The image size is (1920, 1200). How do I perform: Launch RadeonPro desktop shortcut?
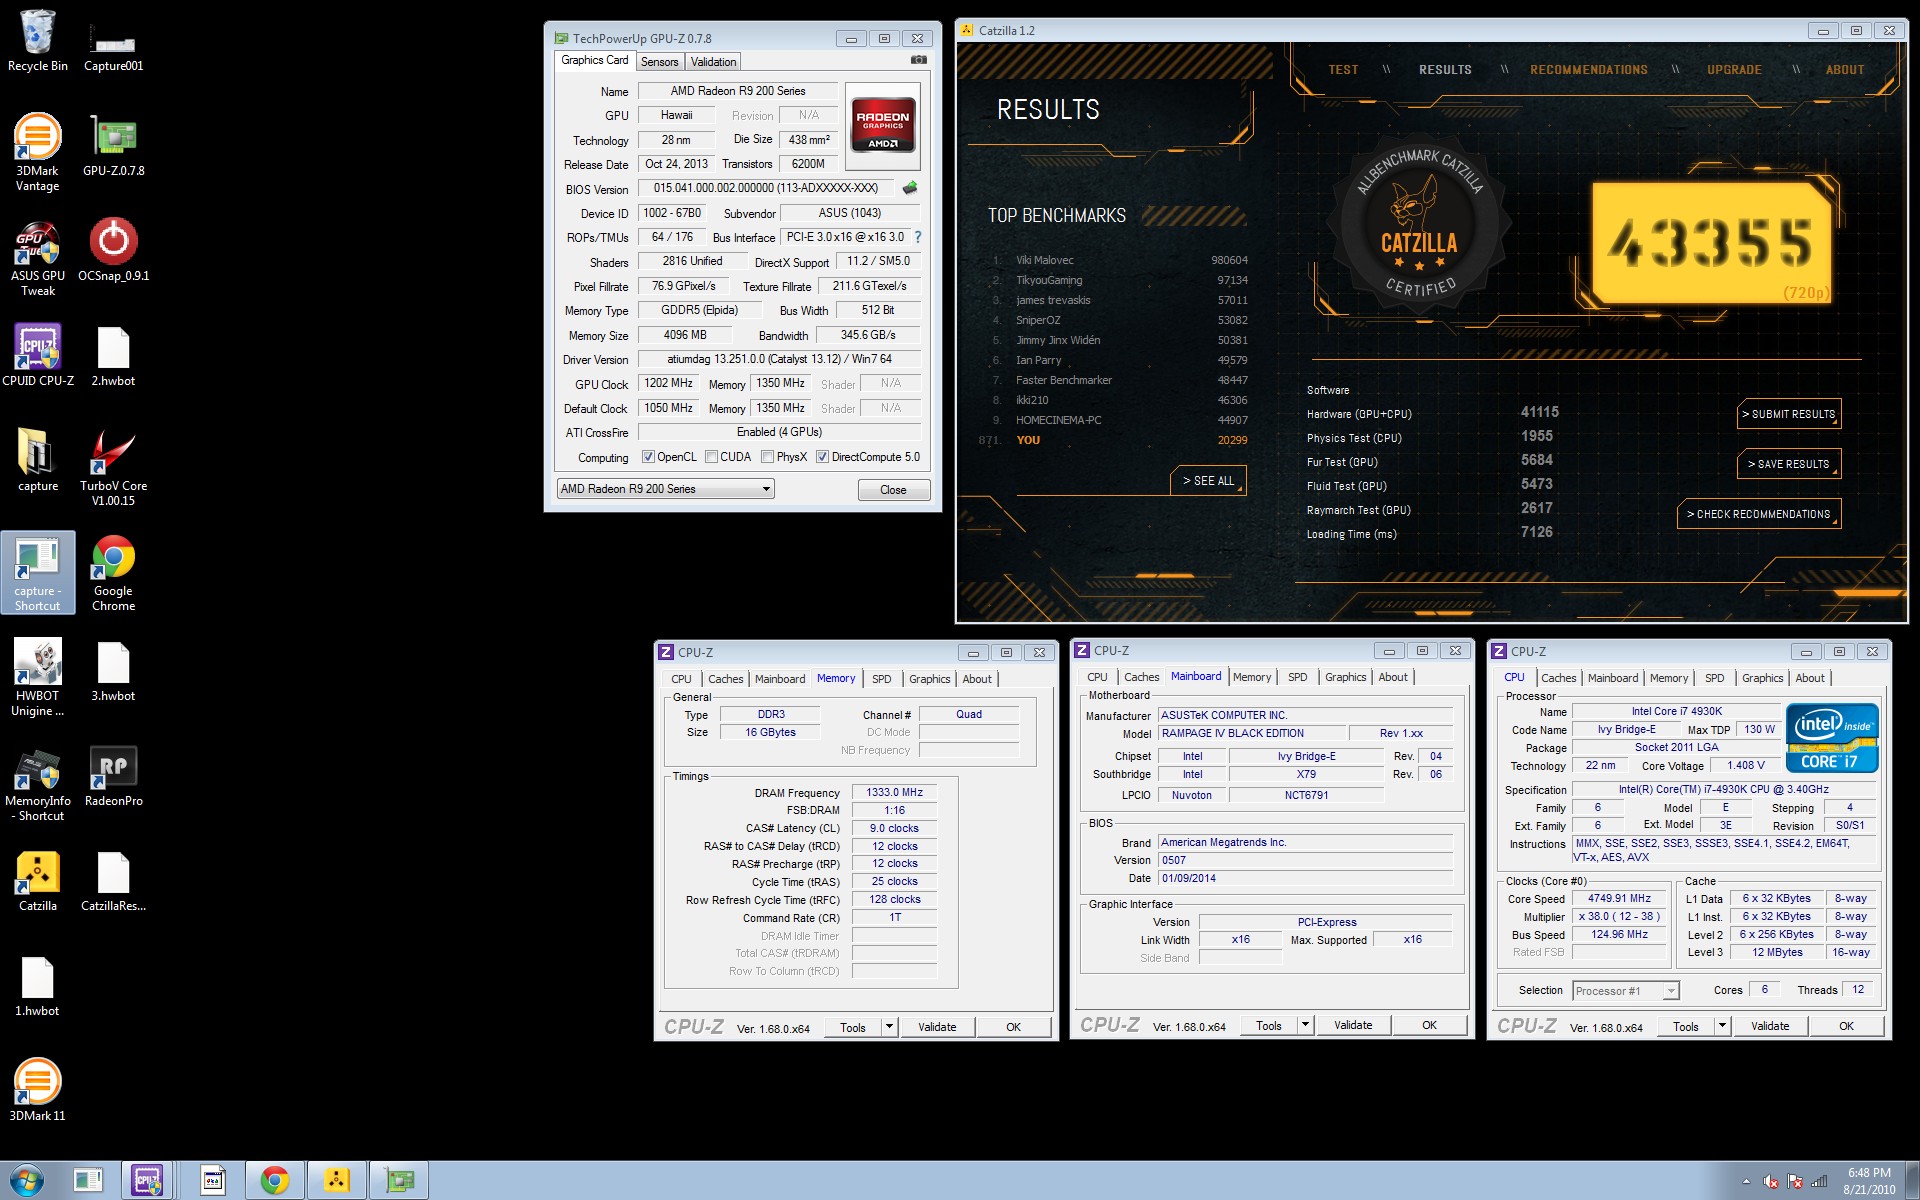(x=113, y=777)
